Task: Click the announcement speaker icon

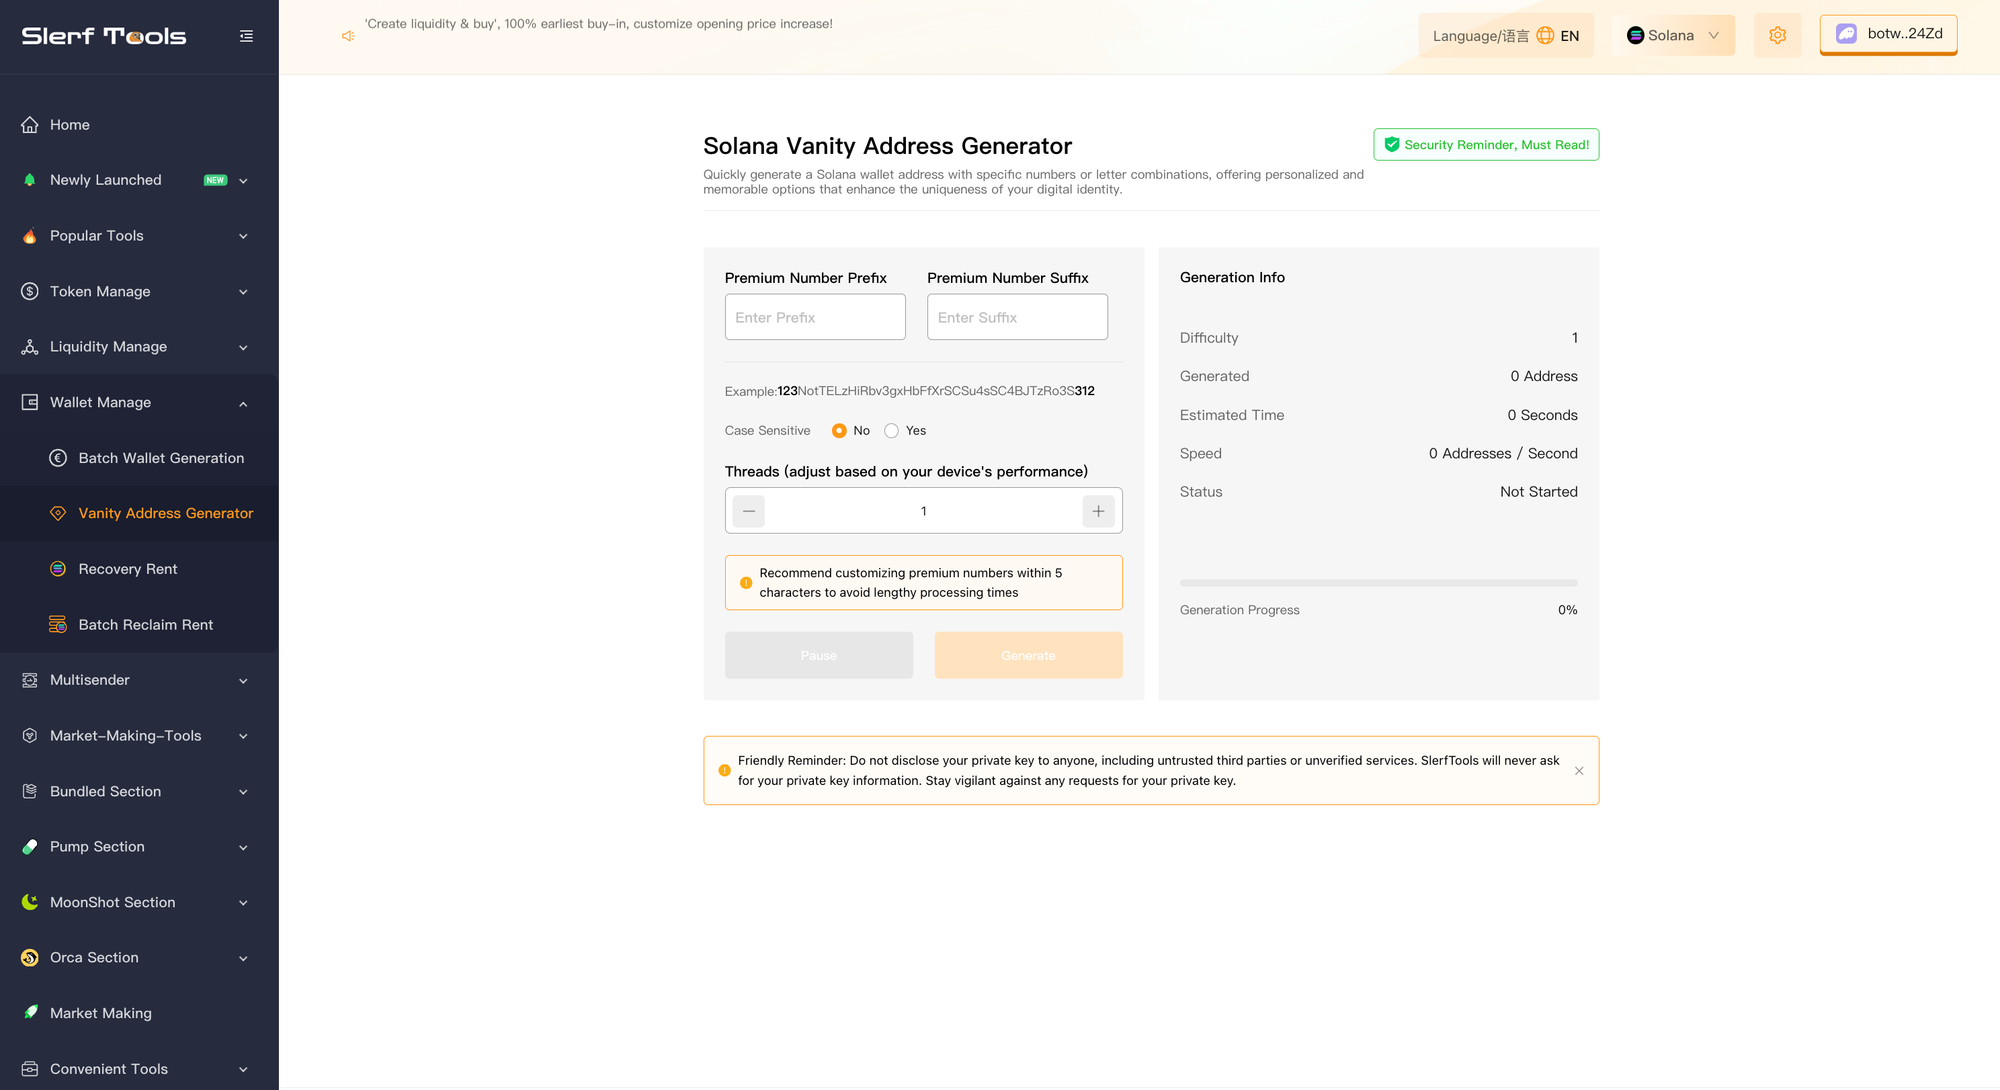Action: coord(348,36)
